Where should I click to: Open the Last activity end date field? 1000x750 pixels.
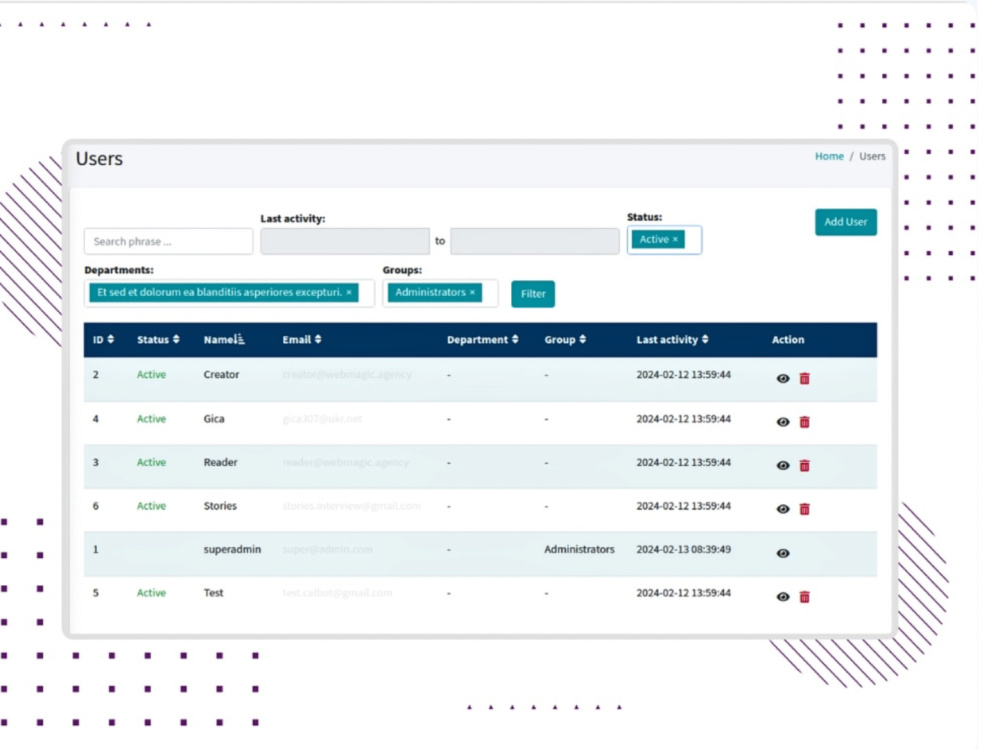[x=534, y=241]
